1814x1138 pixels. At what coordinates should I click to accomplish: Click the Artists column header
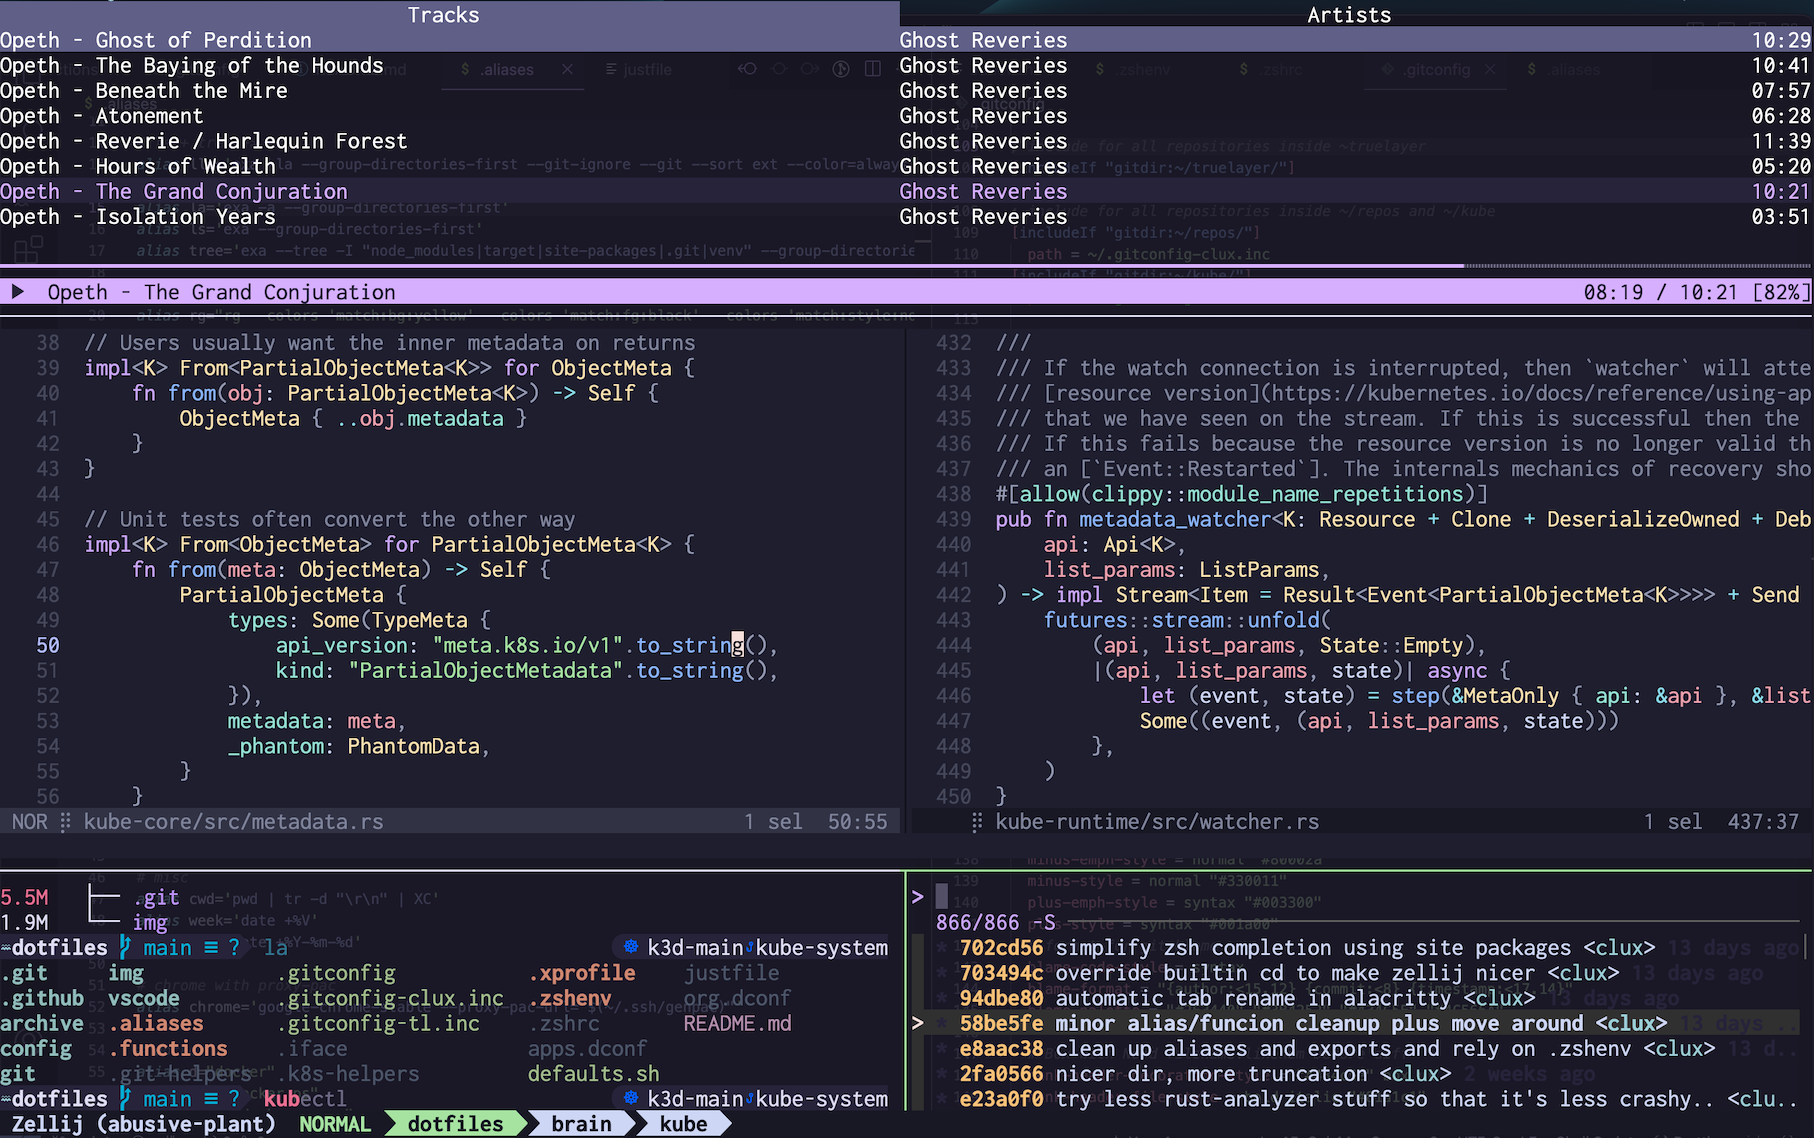coord(1349,15)
